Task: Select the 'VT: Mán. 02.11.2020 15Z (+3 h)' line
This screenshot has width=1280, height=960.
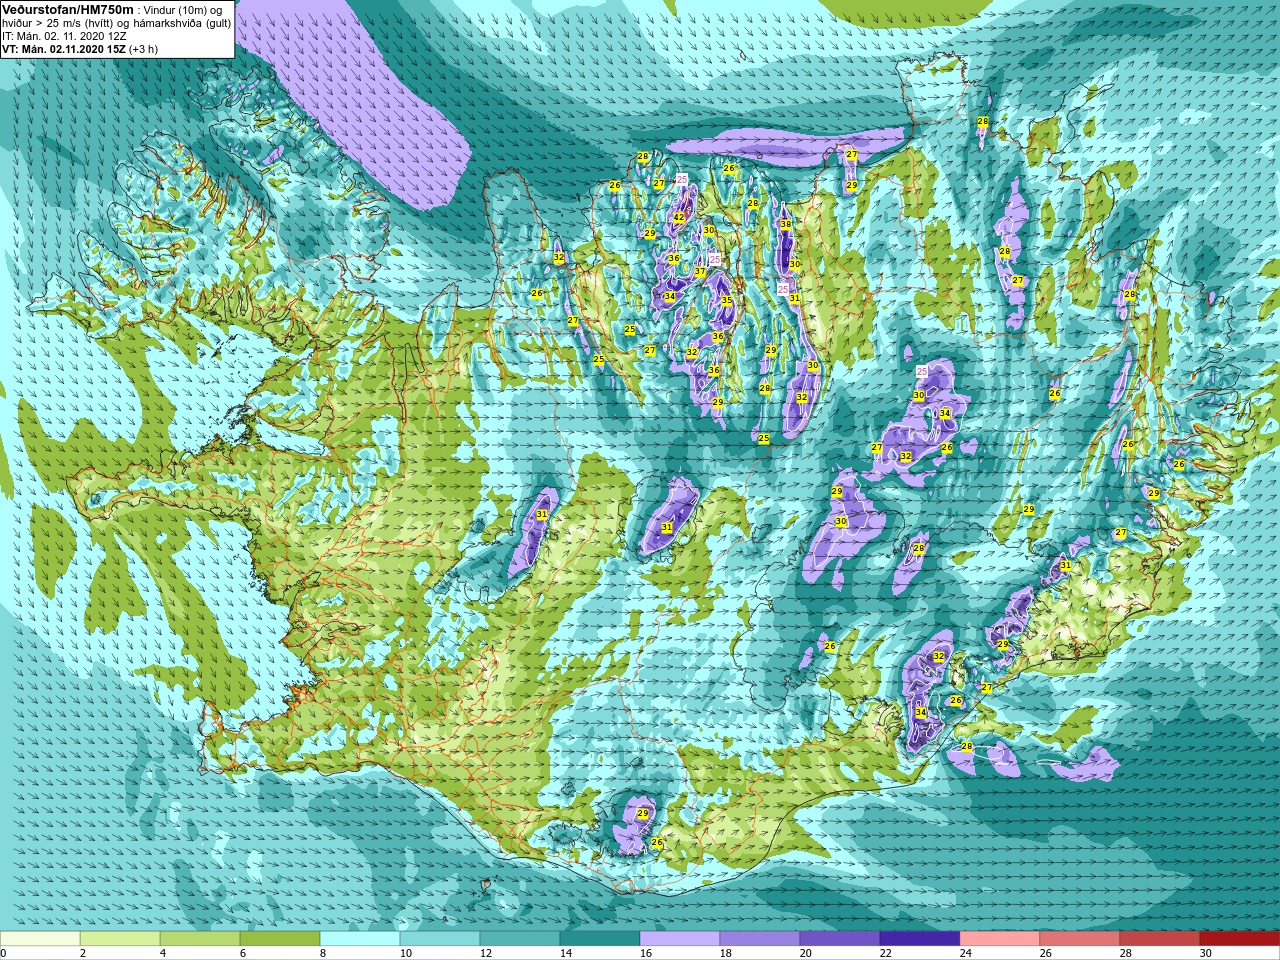Action: 80,49
